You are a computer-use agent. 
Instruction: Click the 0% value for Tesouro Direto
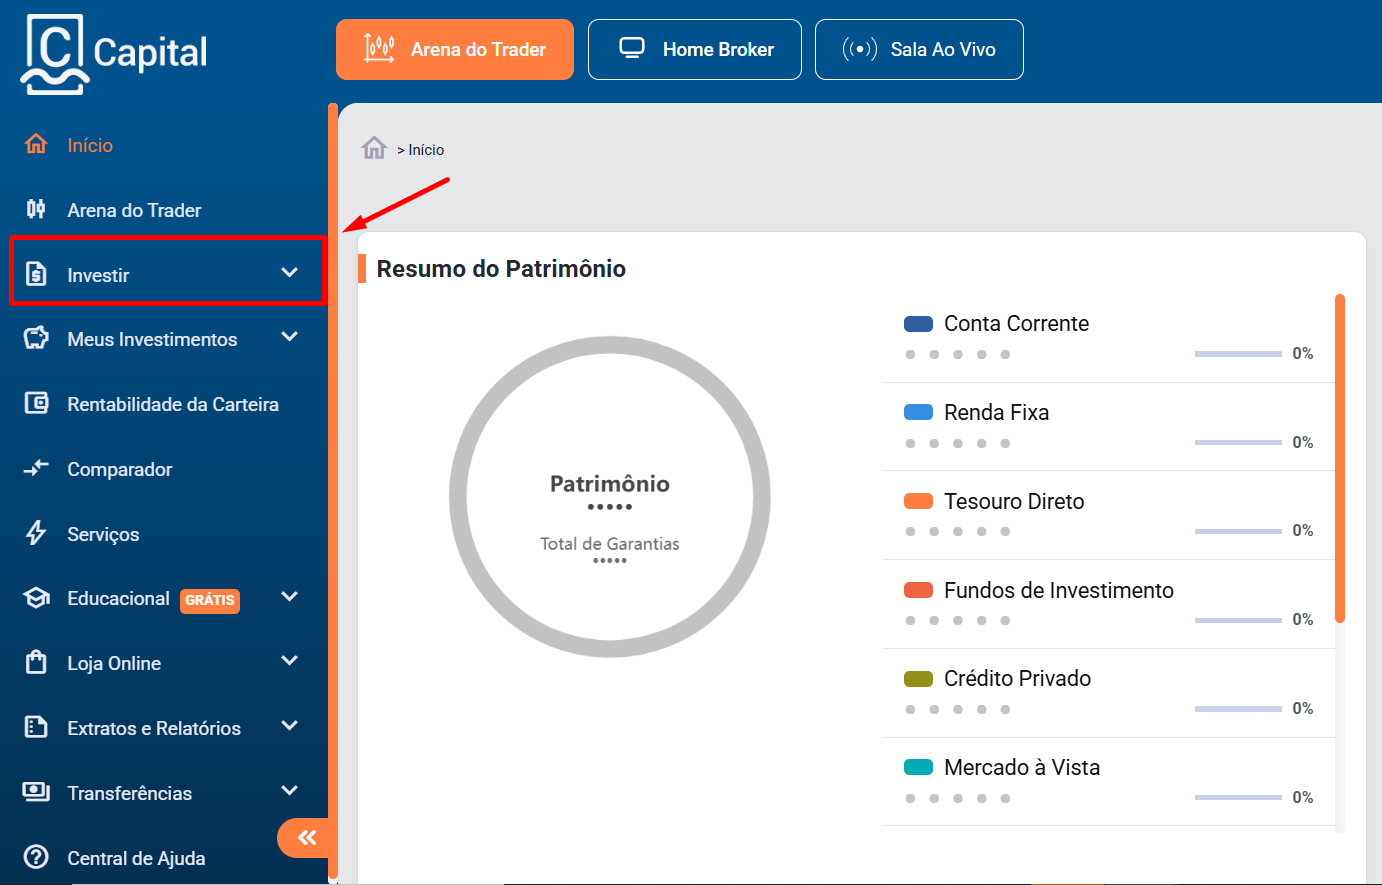point(1302,530)
